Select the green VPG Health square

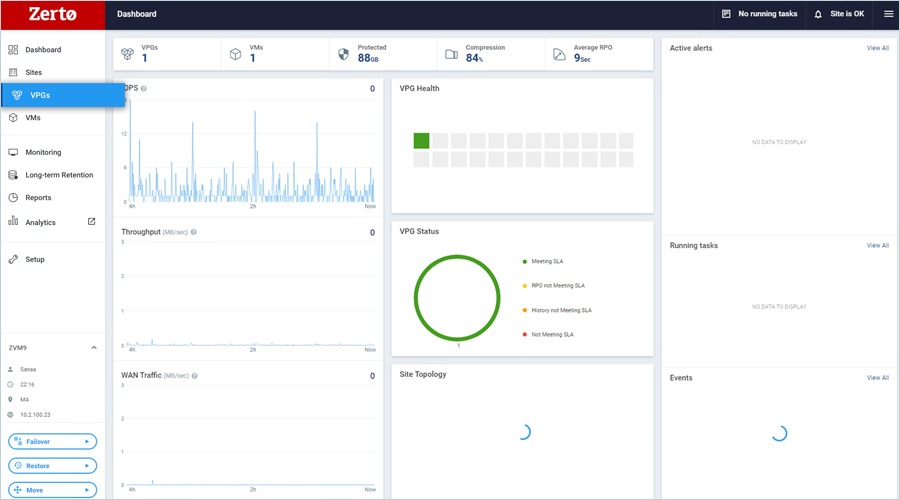tap(421, 141)
